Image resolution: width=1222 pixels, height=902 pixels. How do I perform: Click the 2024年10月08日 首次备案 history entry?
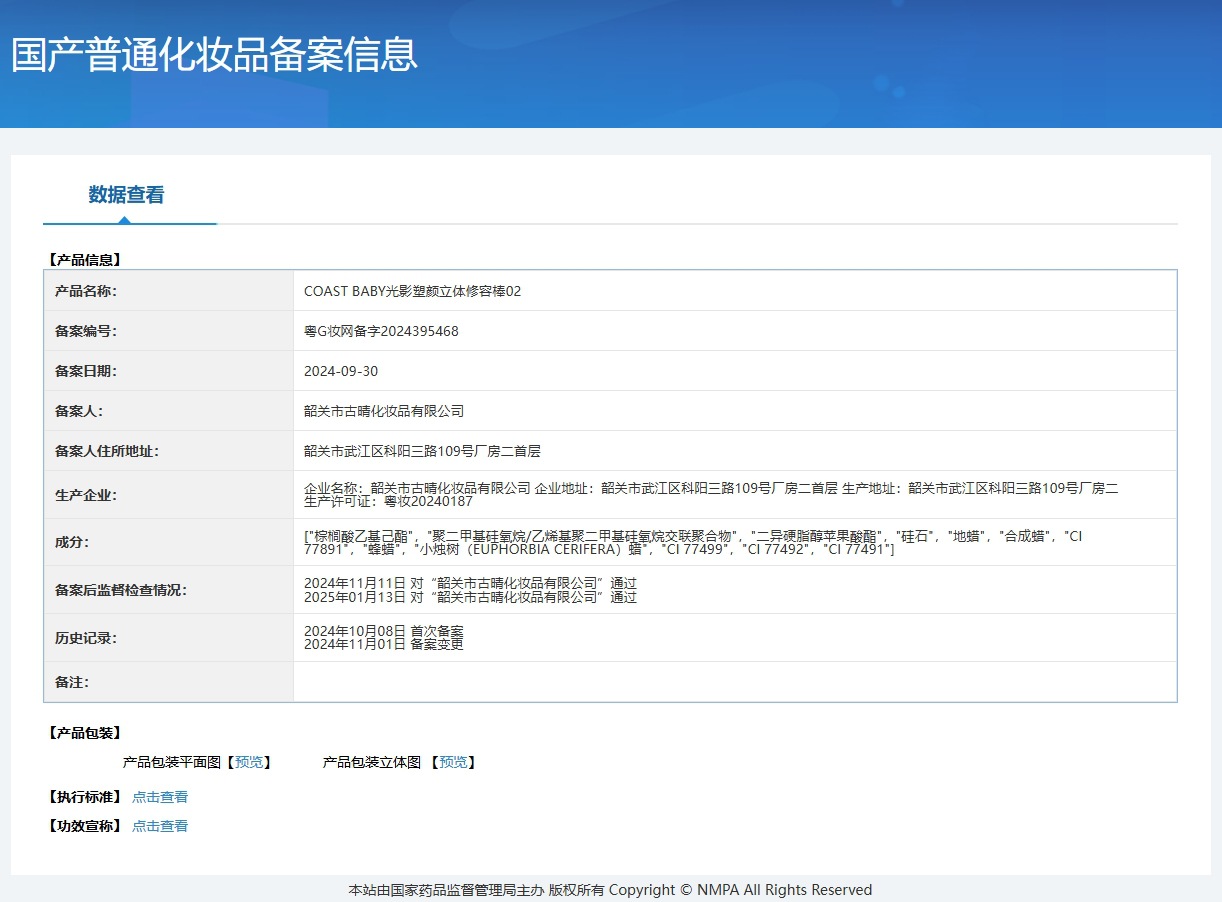[x=384, y=631]
